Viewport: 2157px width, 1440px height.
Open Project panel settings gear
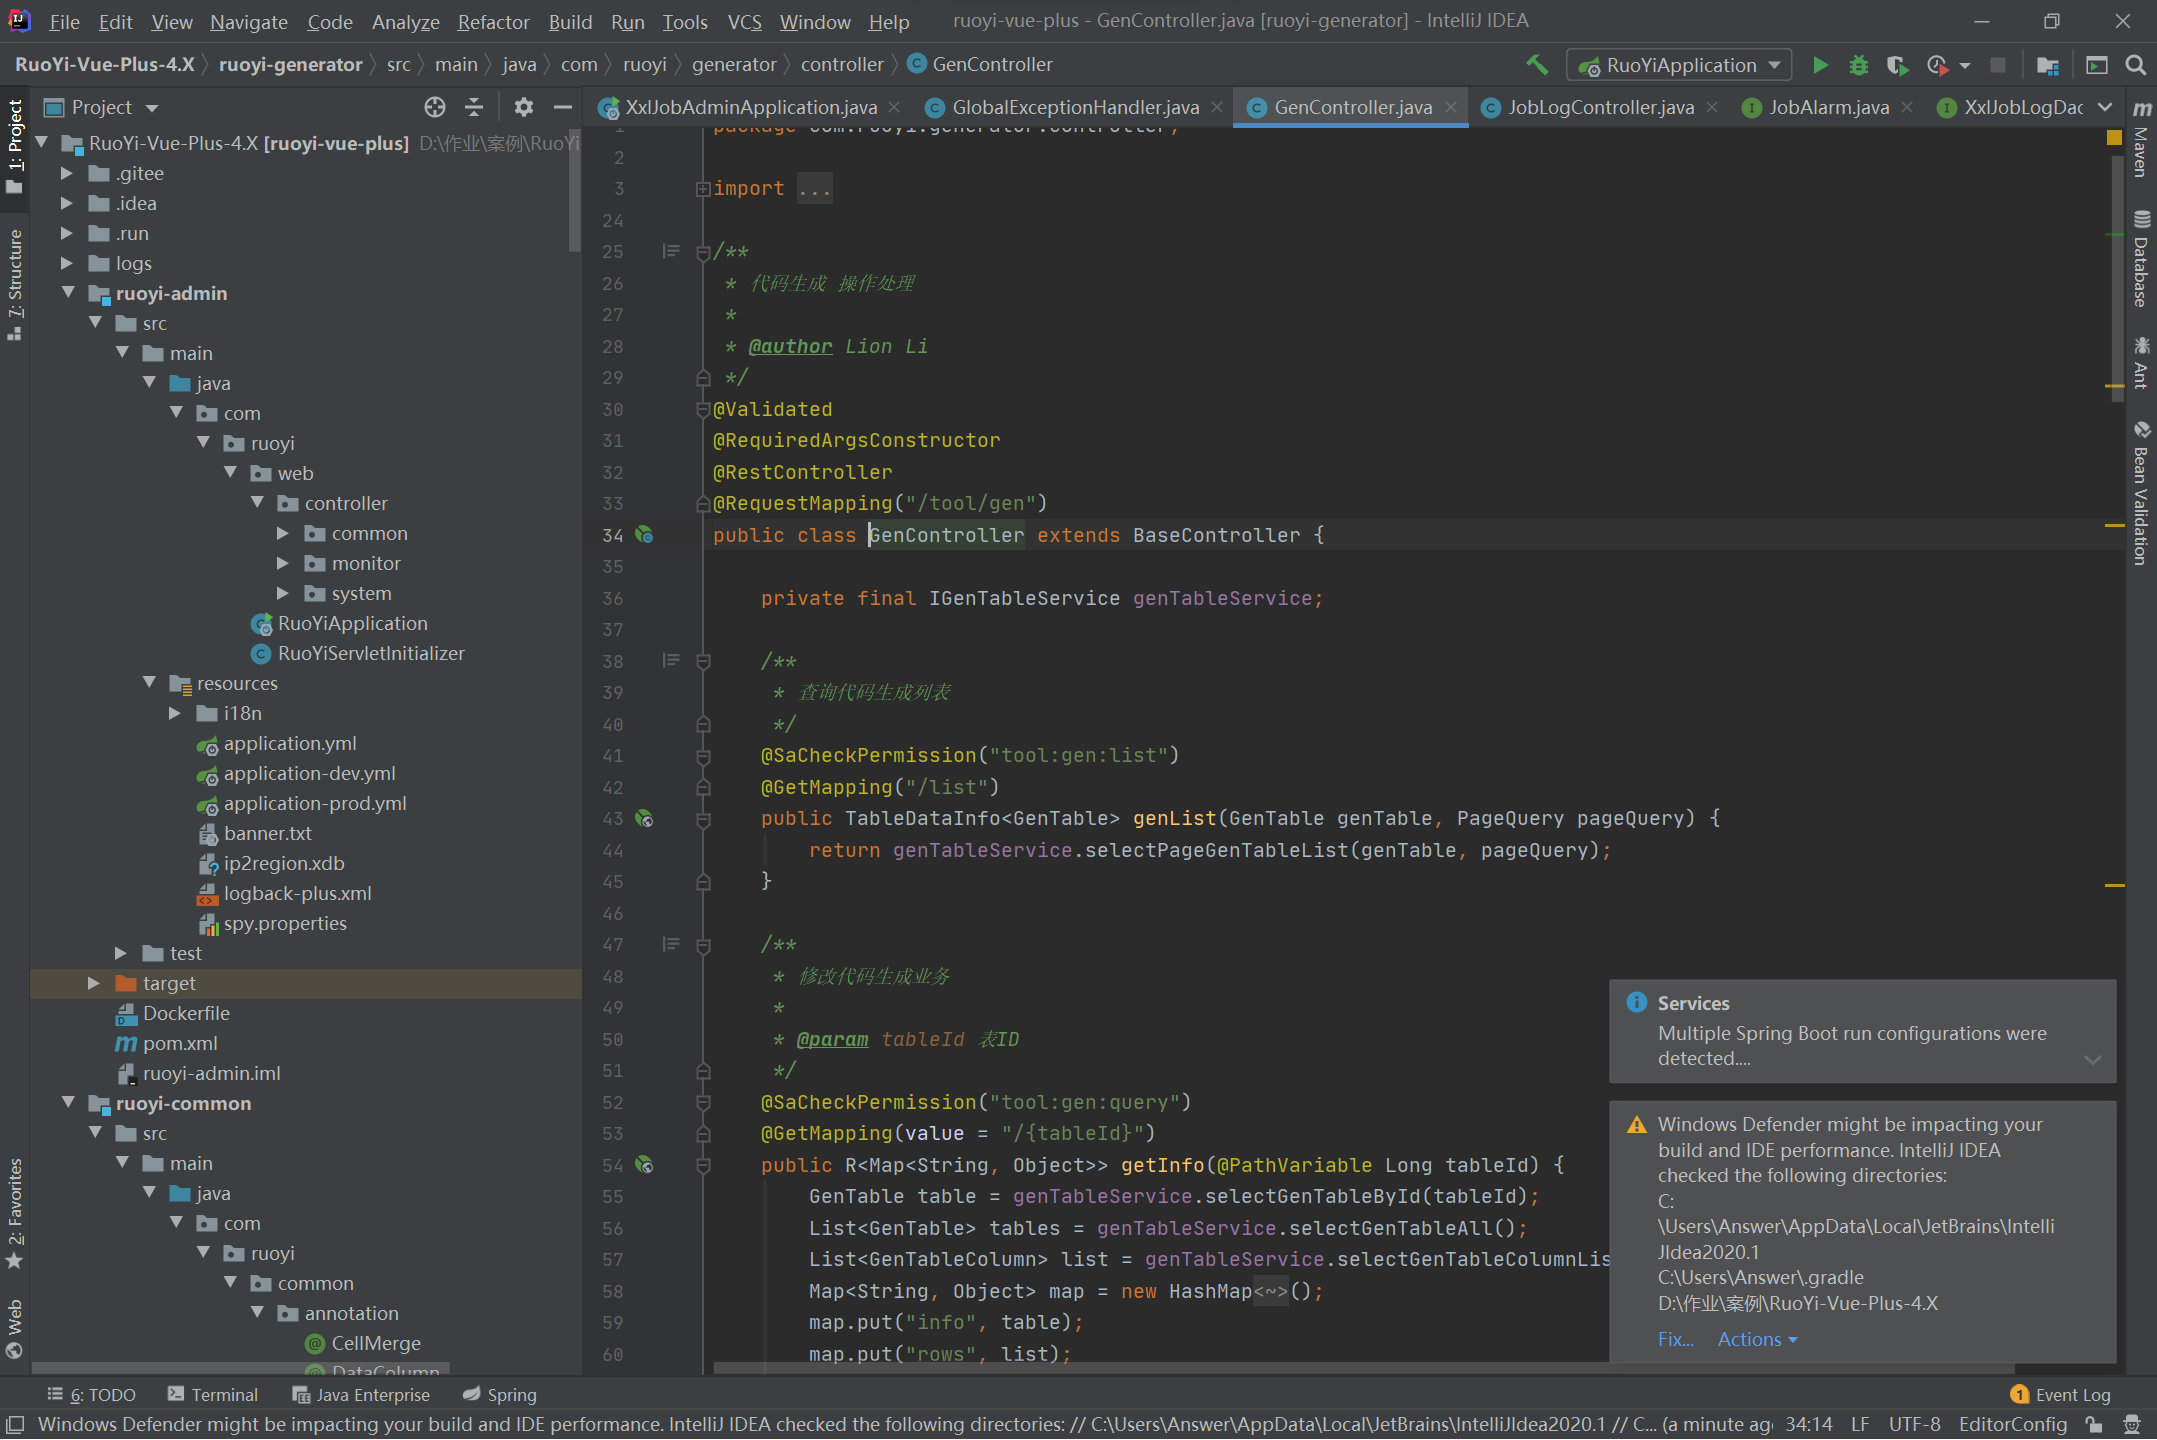click(523, 107)
